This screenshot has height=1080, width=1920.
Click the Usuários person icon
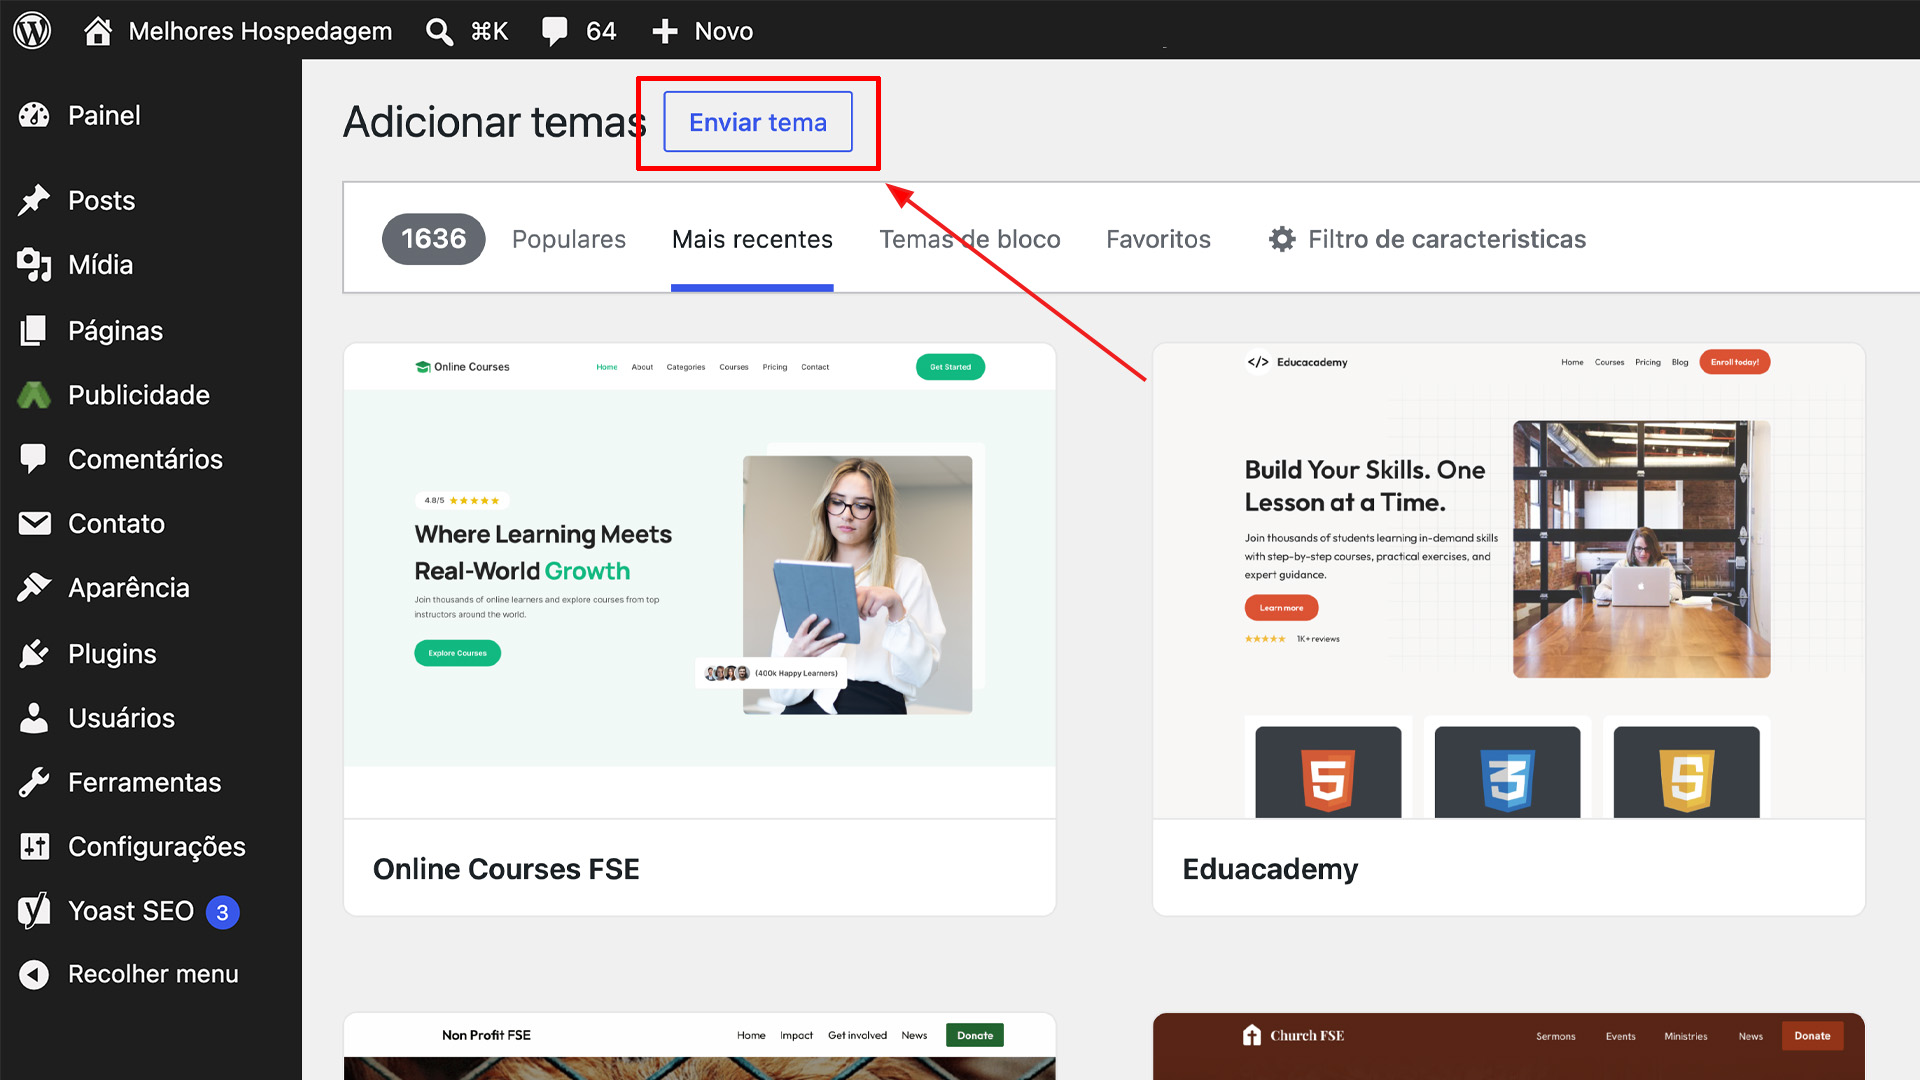click(x=34, y=718)
